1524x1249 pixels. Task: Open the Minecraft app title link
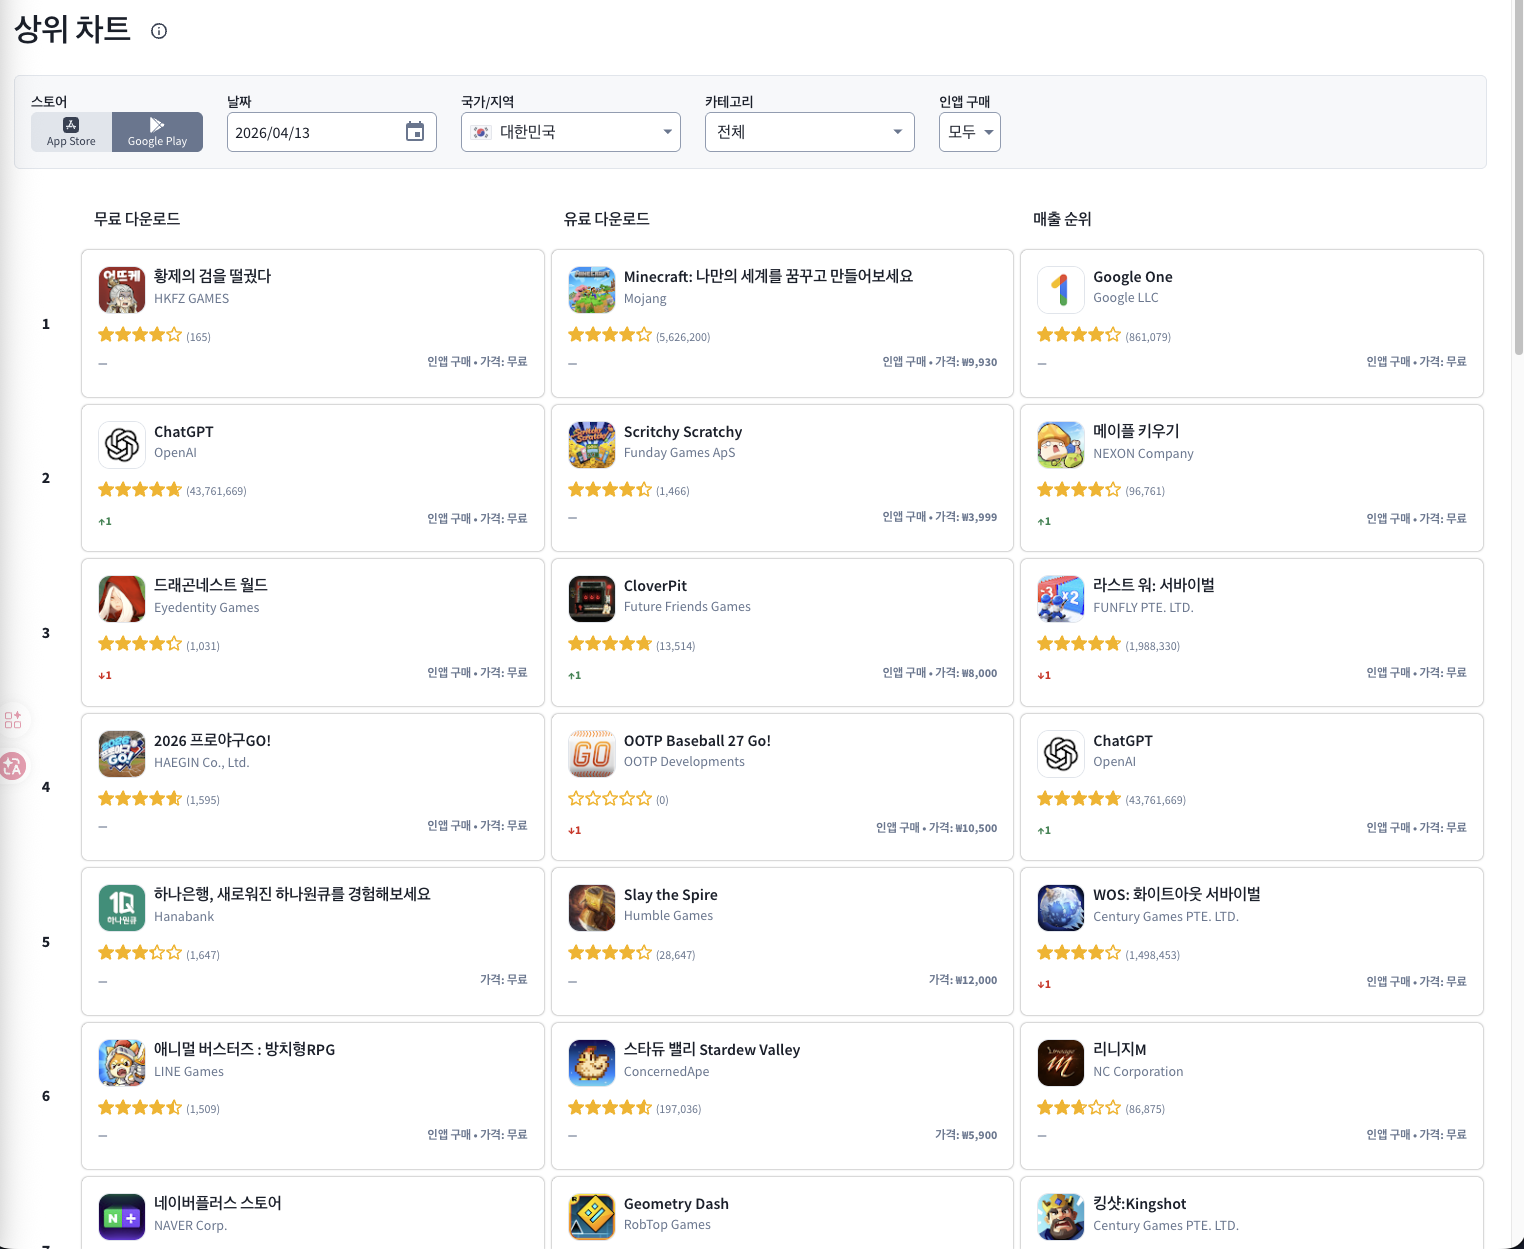(768, 276)
